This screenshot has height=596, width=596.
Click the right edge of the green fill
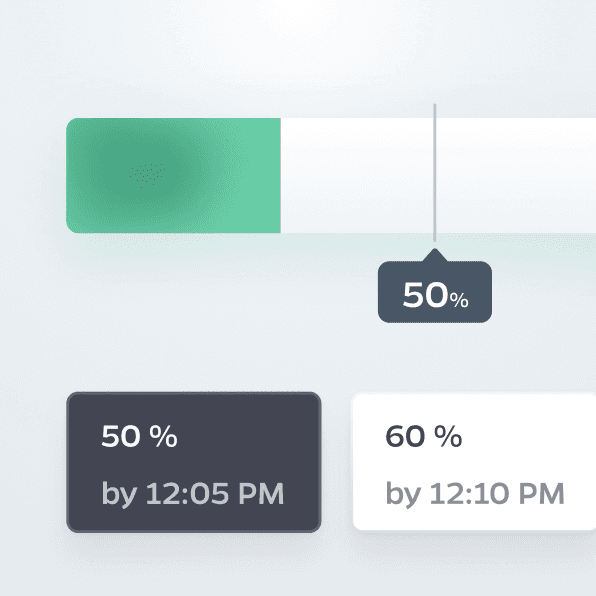[x=279, y=175]
